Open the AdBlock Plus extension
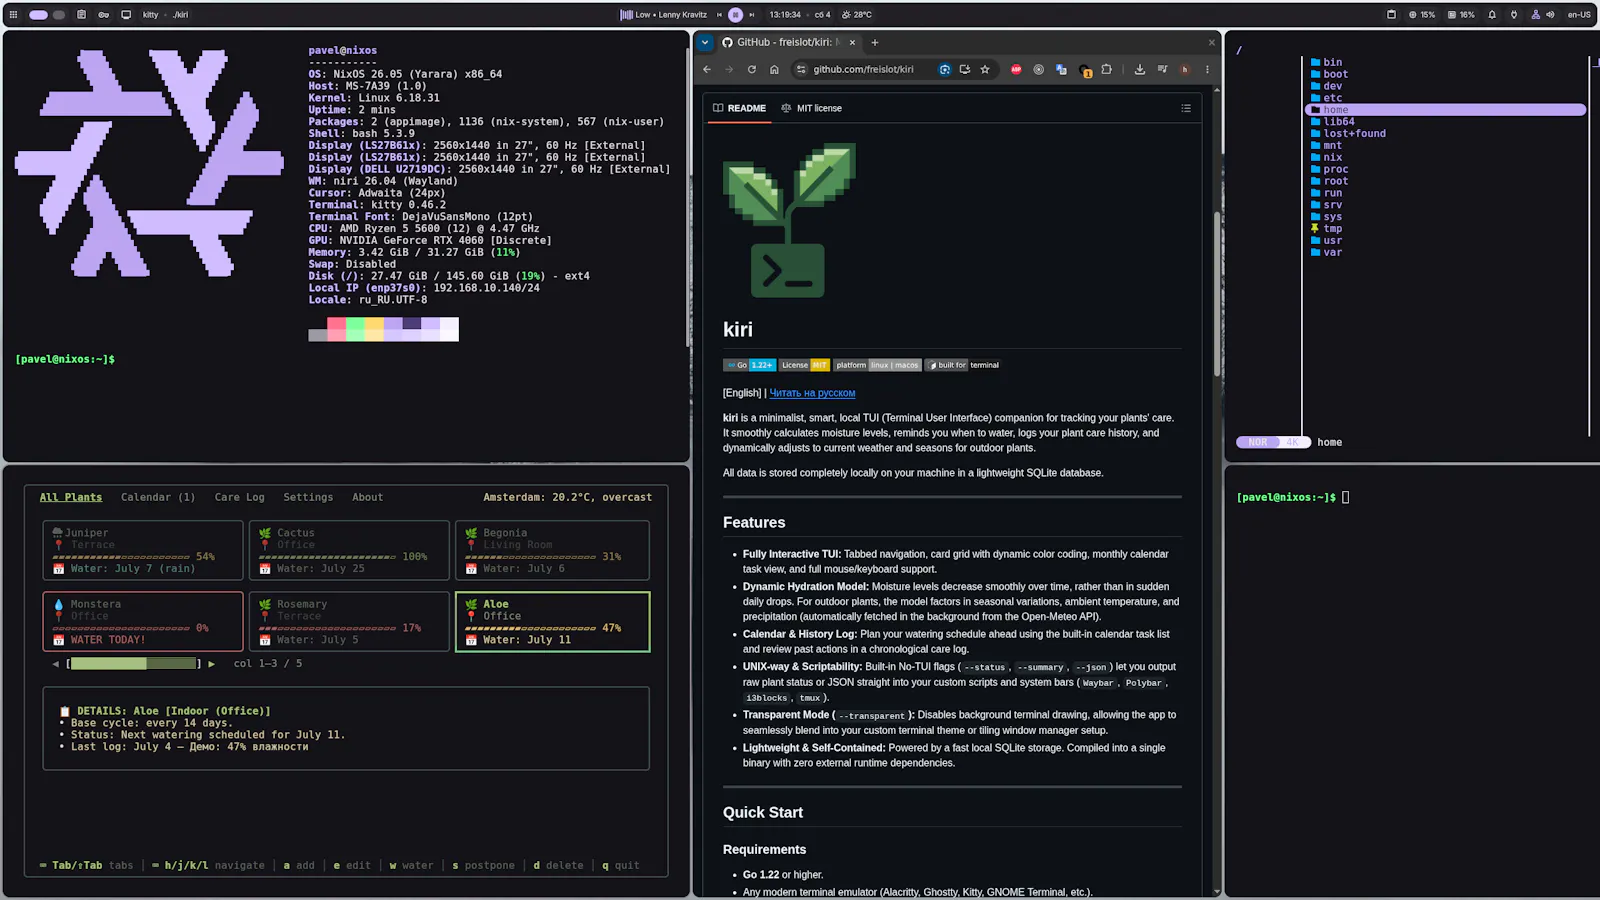1600x900 pixels. tap(1016, 69)
